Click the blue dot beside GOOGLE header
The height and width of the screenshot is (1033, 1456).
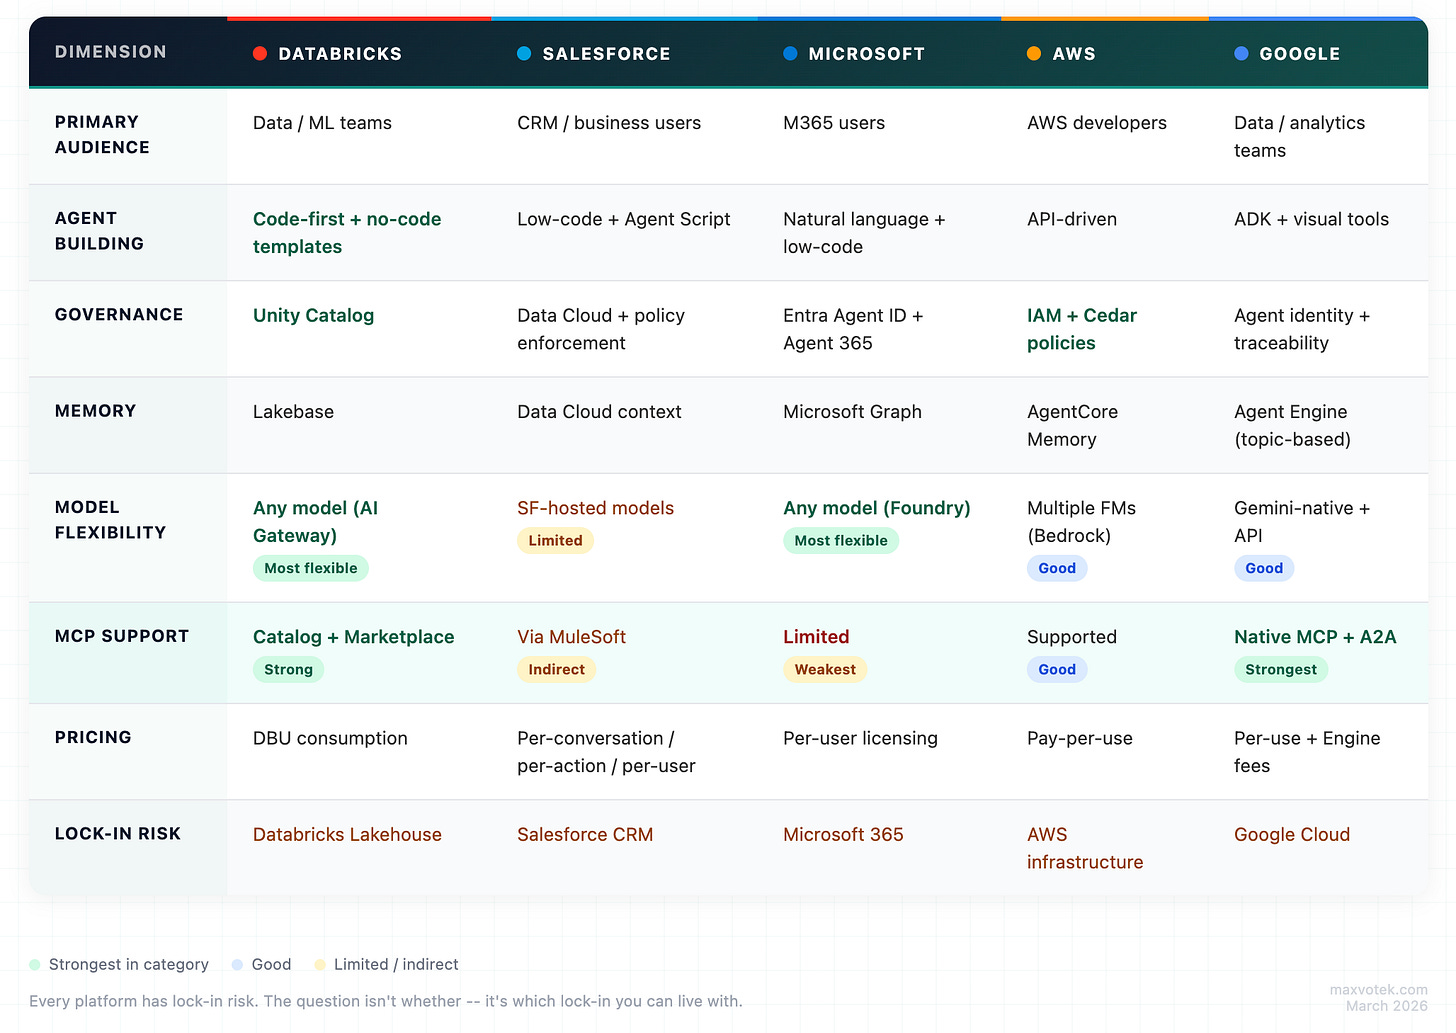point(1241,54)
